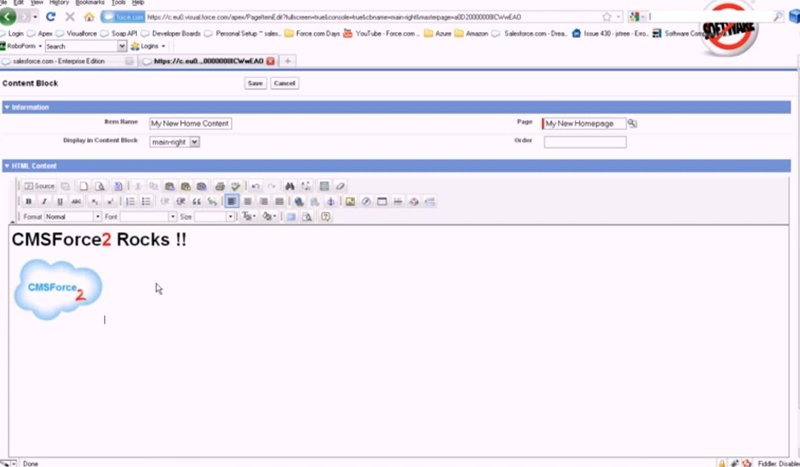Save the Content Block
The width and height of the screenshot is (800, 467).
pyautogui.click(x=255, y=83)
